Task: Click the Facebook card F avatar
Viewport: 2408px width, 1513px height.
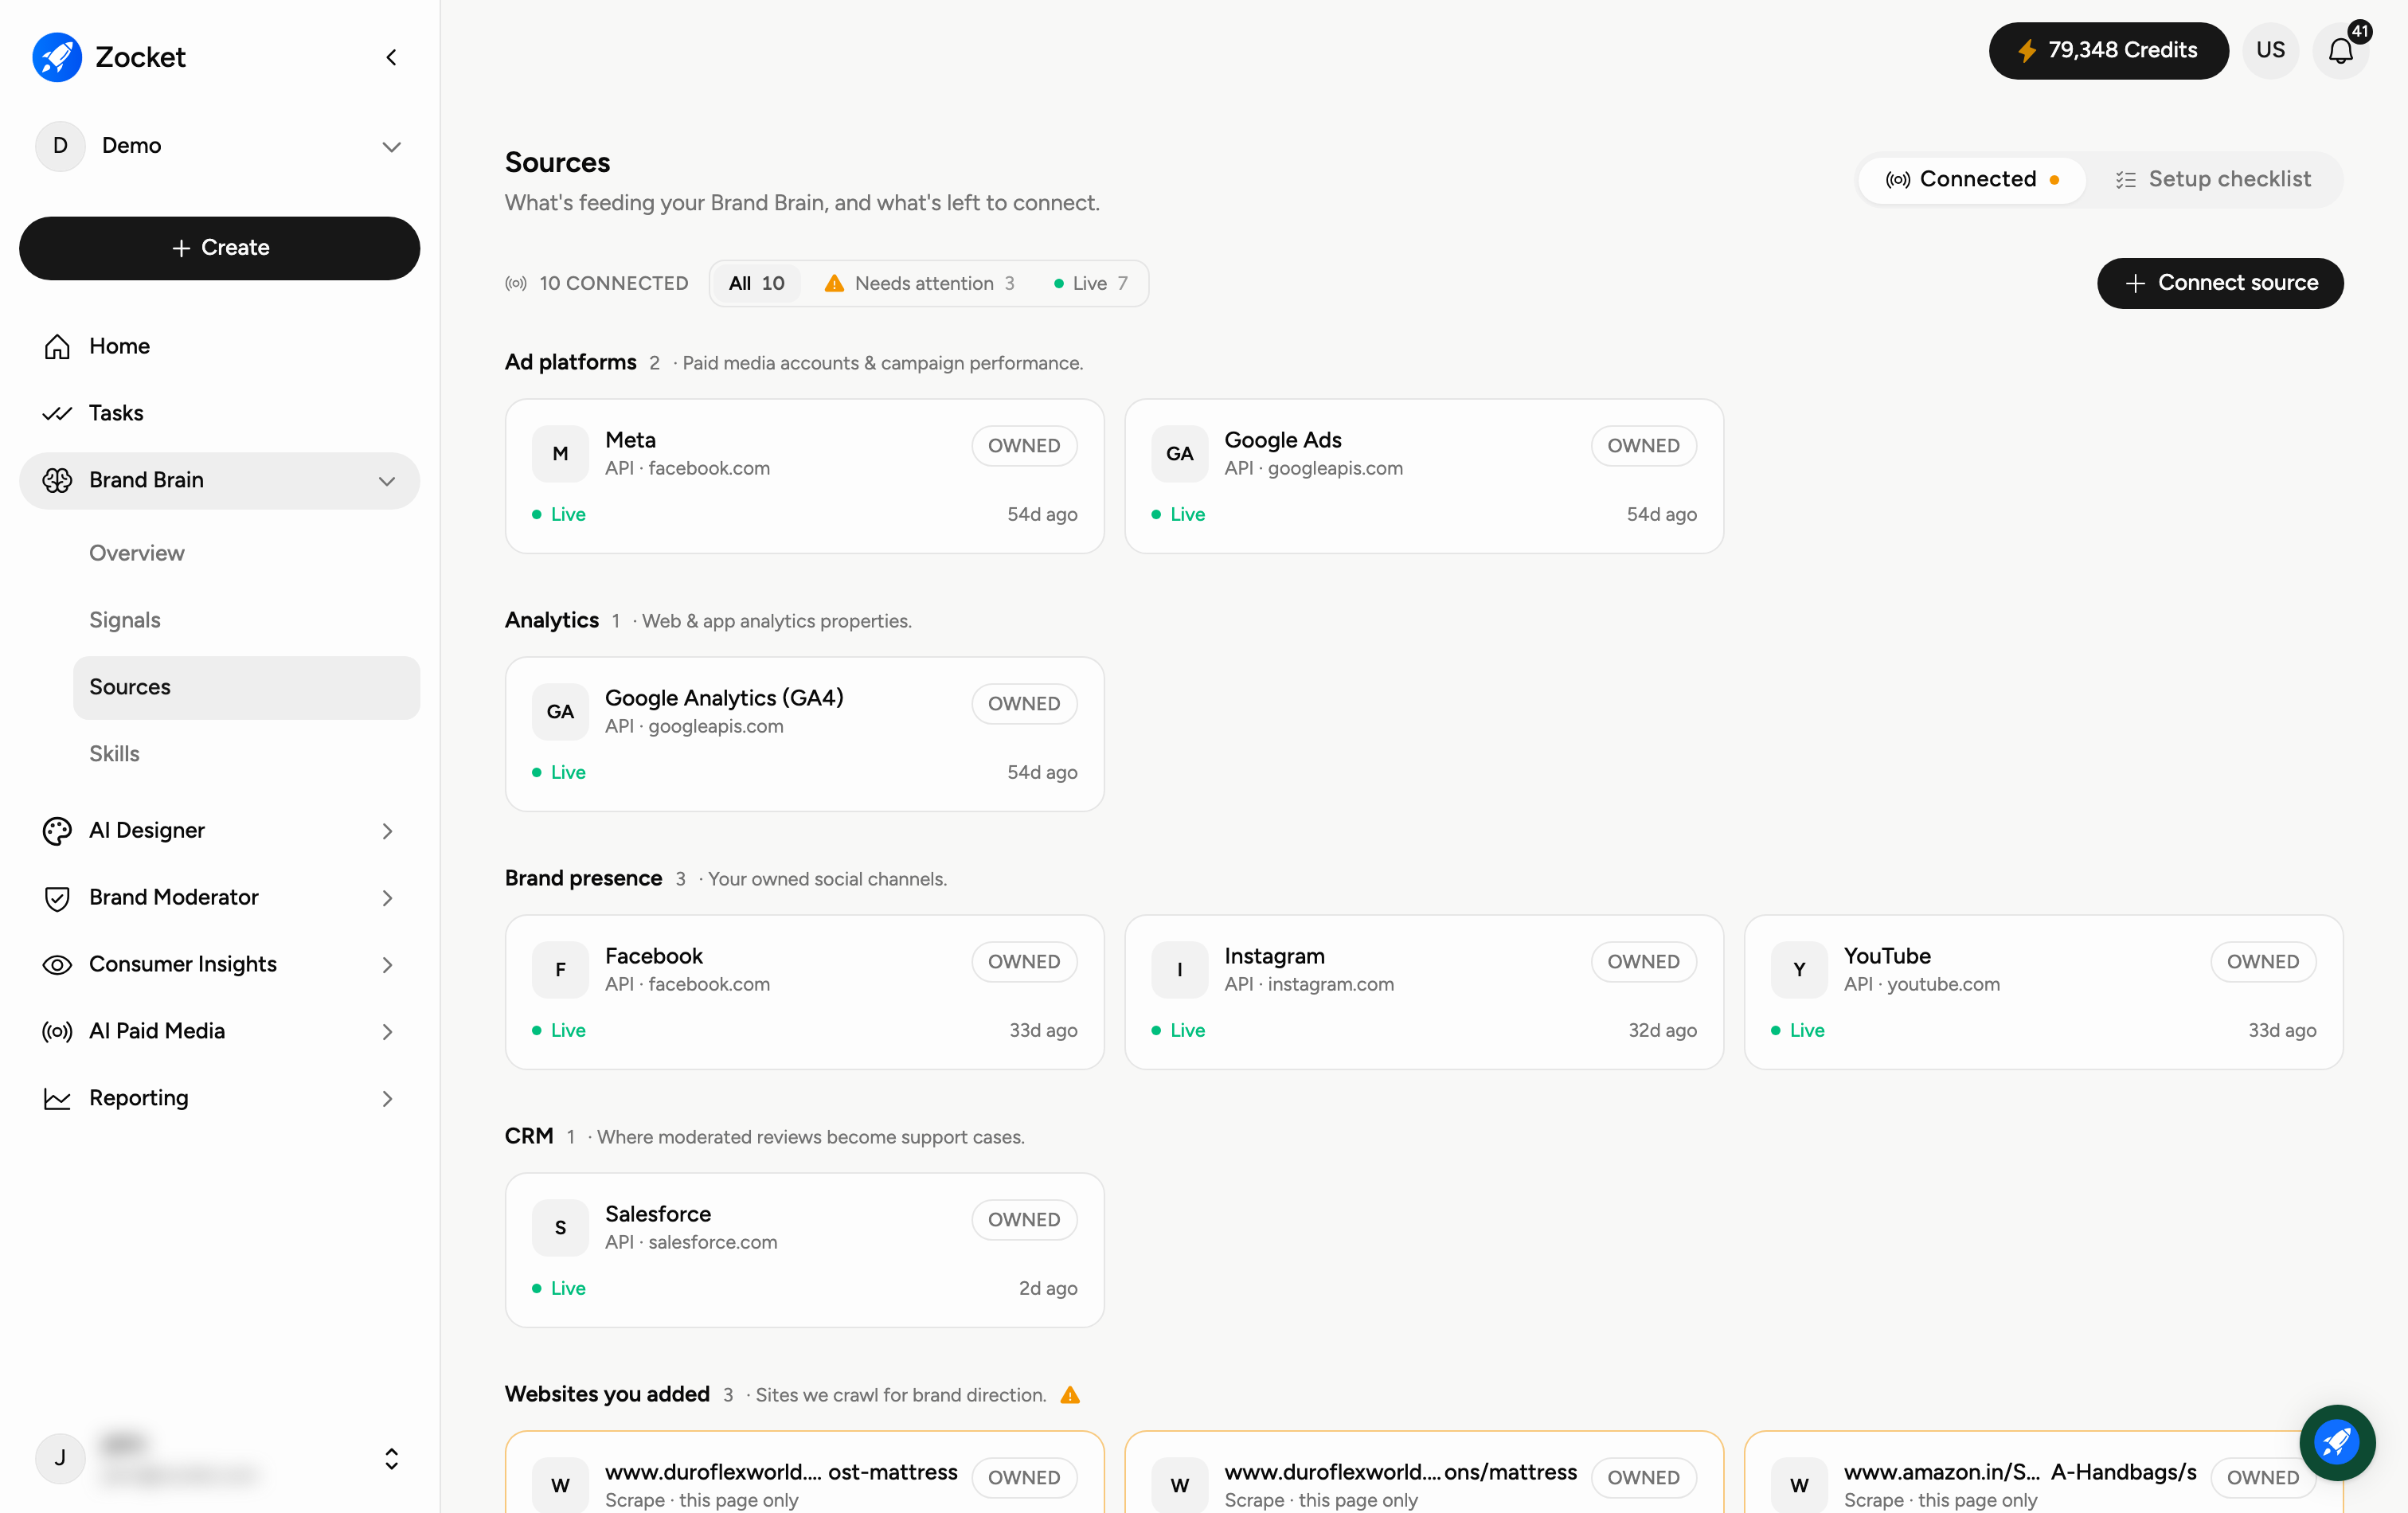Action: click(x=560, y=970)
